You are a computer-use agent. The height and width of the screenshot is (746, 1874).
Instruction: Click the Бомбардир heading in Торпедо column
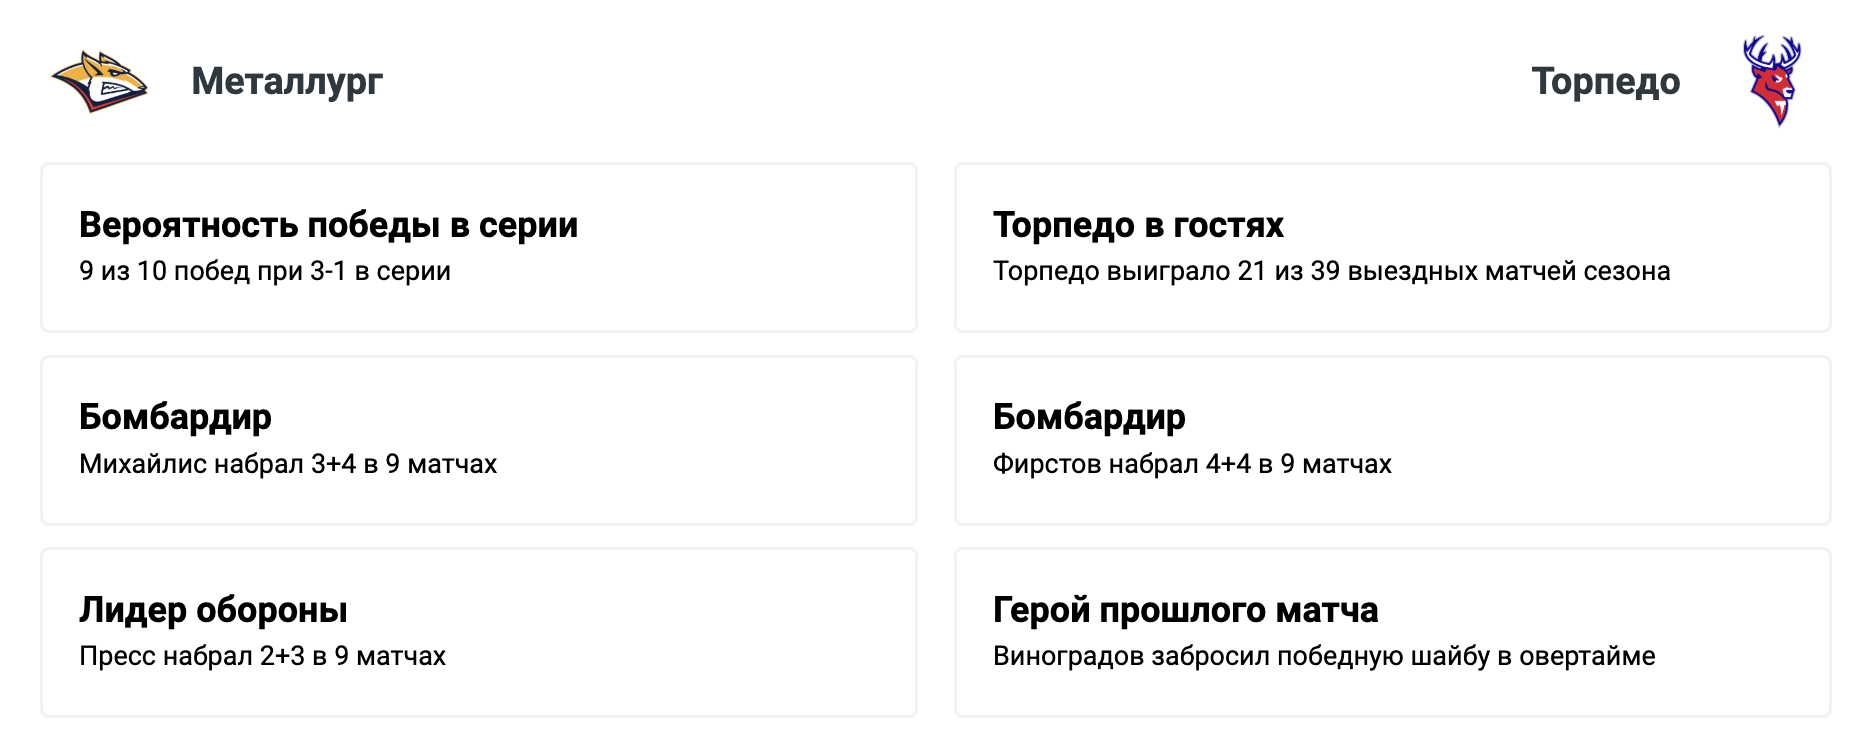(x=1089, y=417)
